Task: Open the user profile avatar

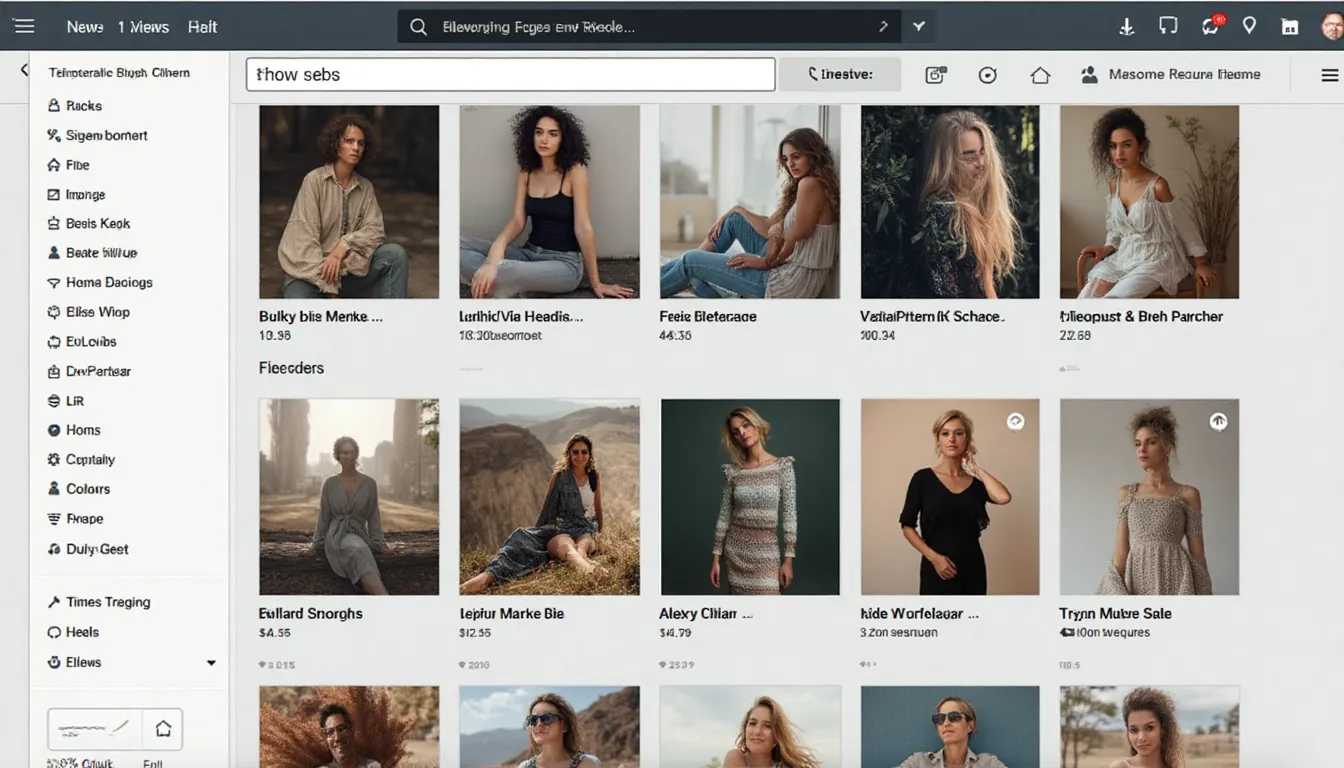Action: coord(1332,26)
